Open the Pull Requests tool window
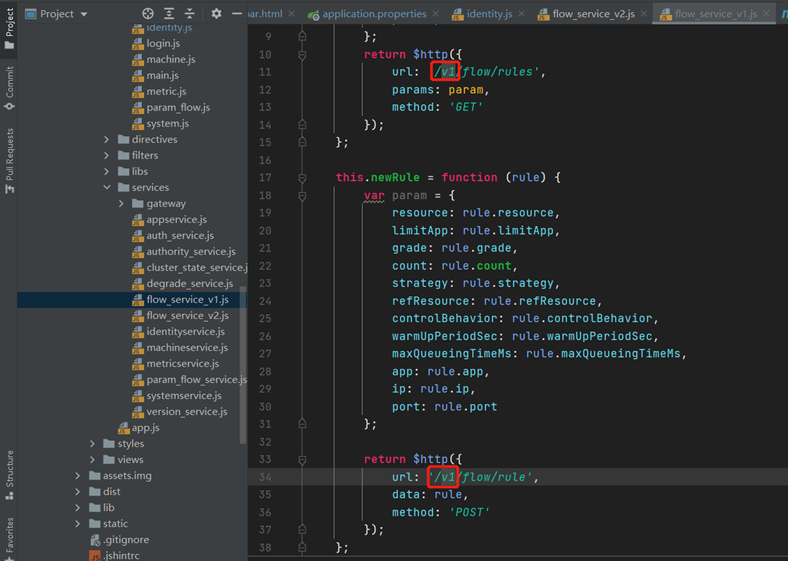Screen dimensions: 788x561 coord(9,161)
